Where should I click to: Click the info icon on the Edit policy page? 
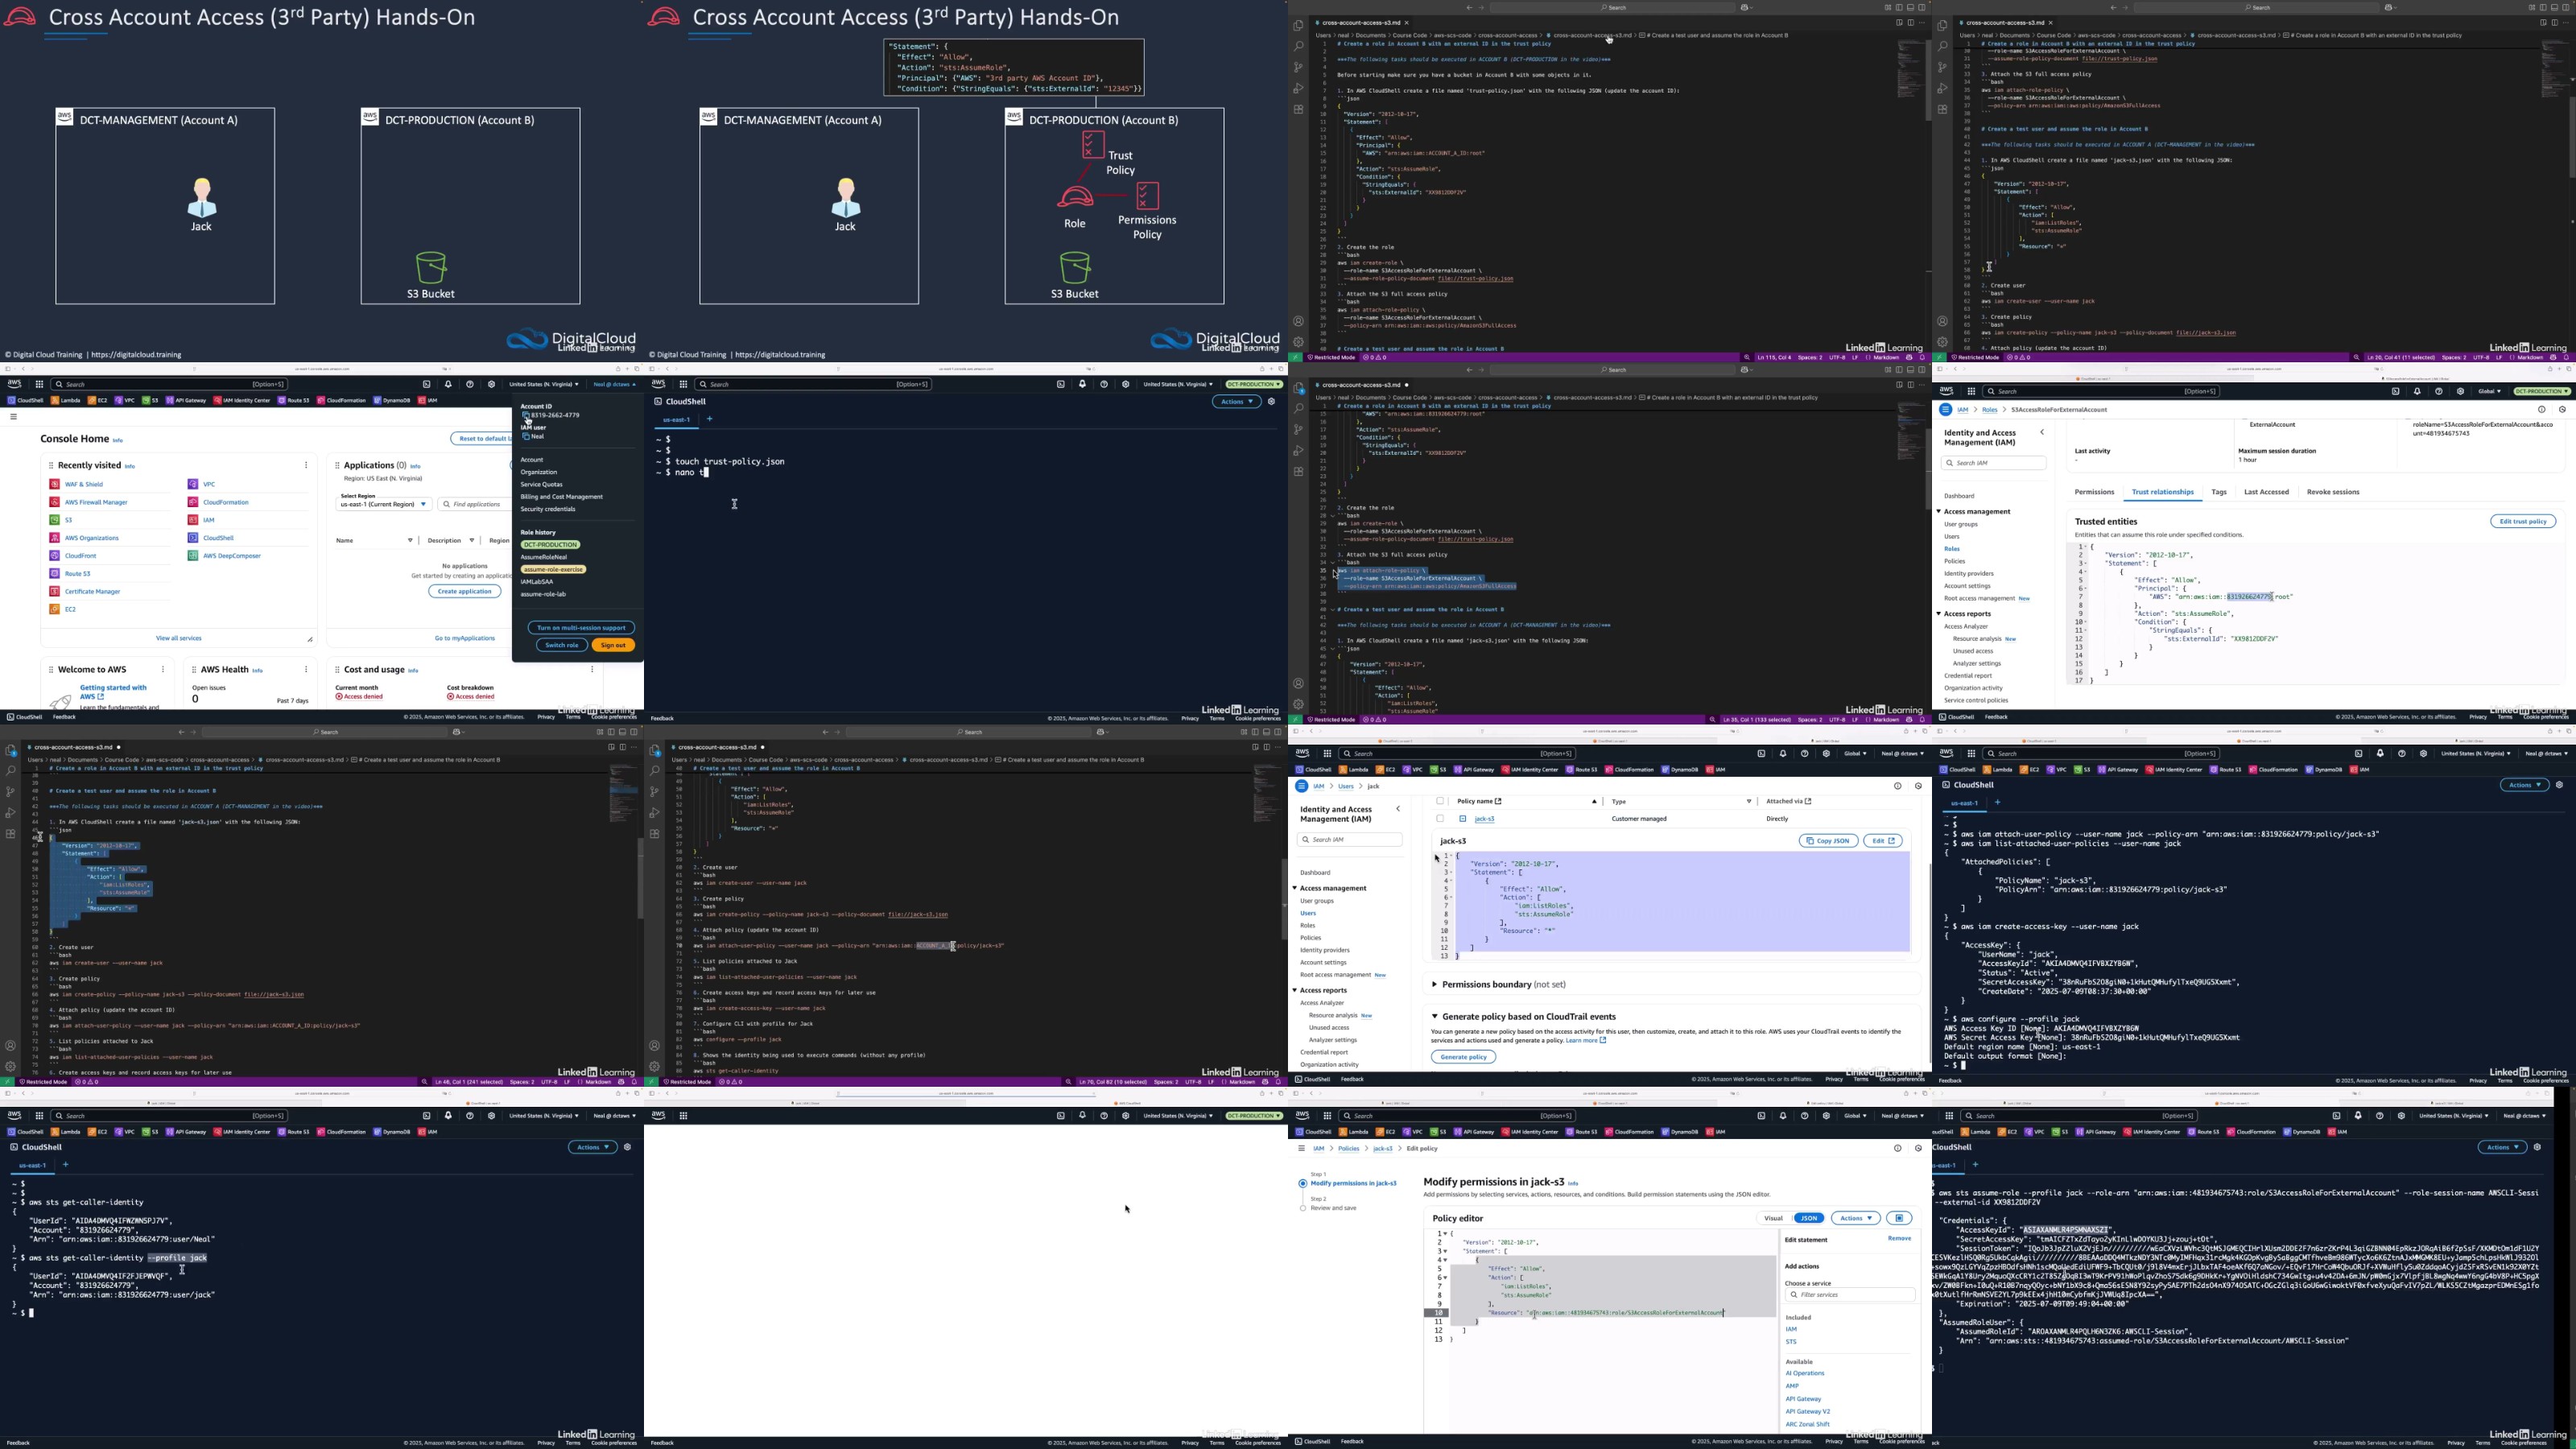point(1897,1148)
